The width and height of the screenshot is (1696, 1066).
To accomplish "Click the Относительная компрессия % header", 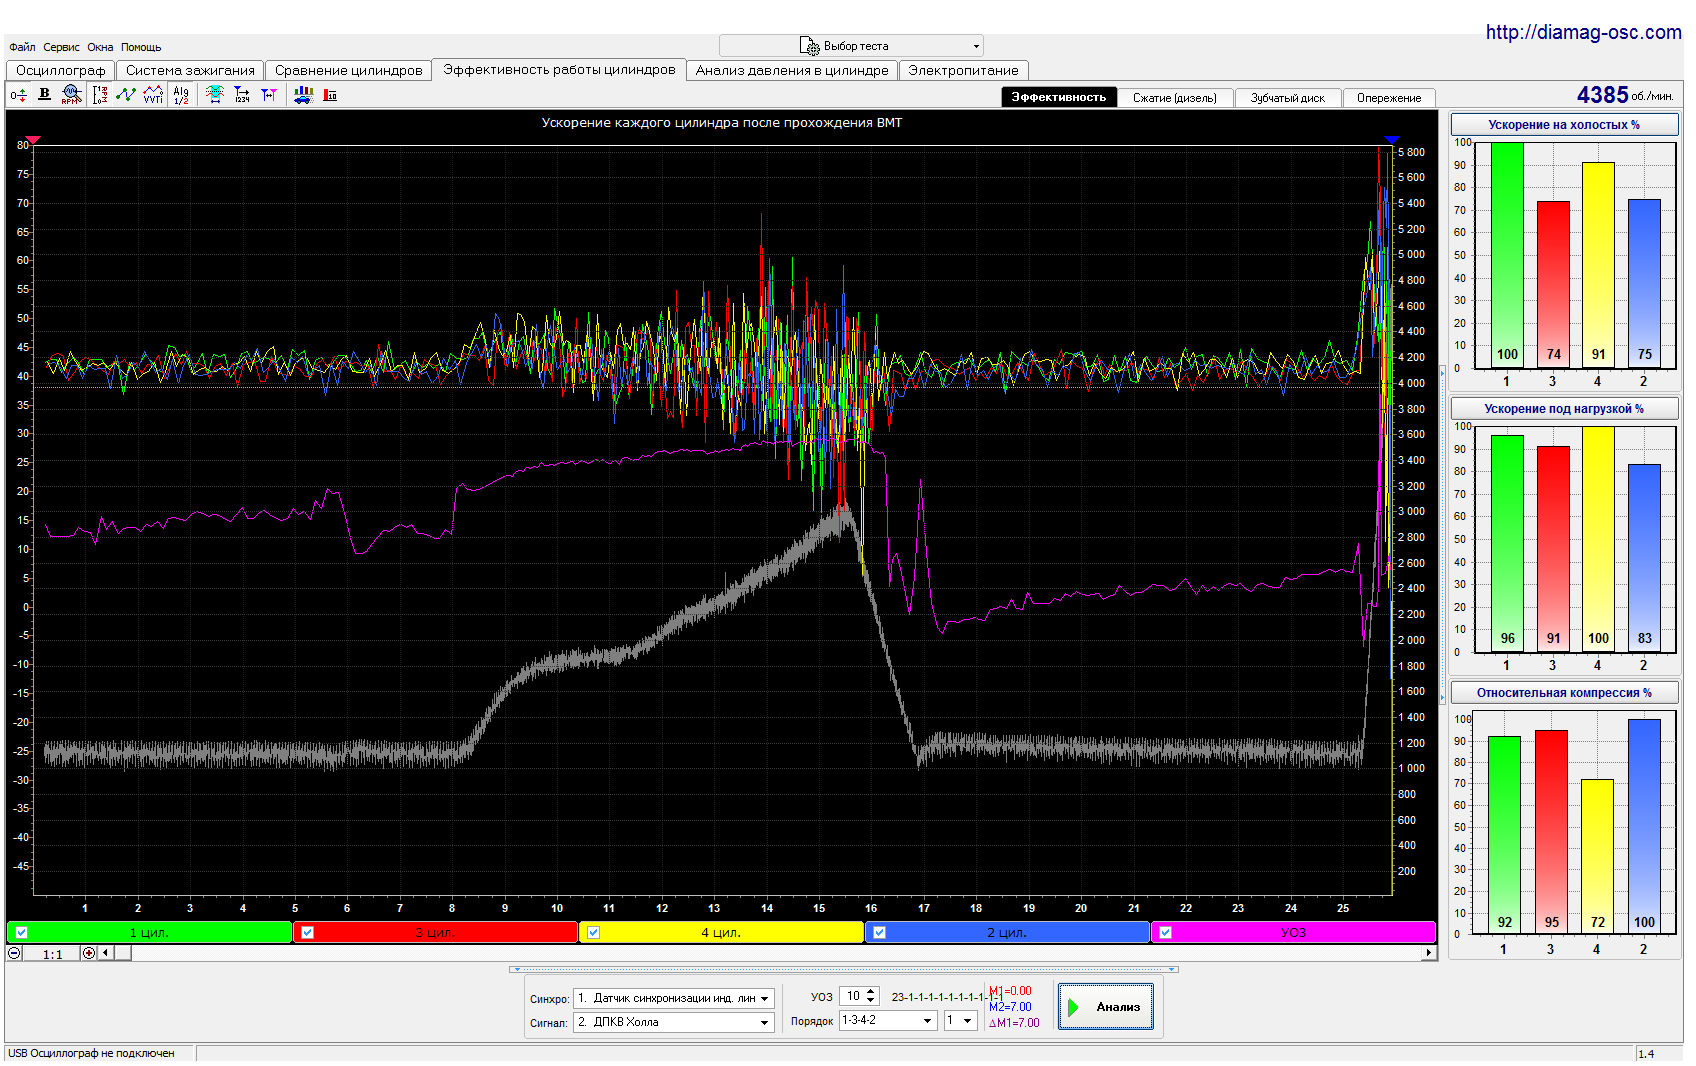I will tap(1564, 693).
